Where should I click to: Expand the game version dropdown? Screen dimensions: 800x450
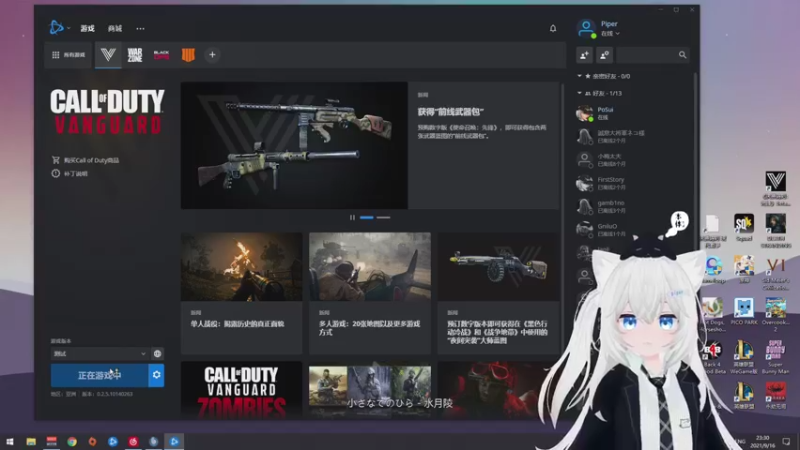[x=99, y=354]
